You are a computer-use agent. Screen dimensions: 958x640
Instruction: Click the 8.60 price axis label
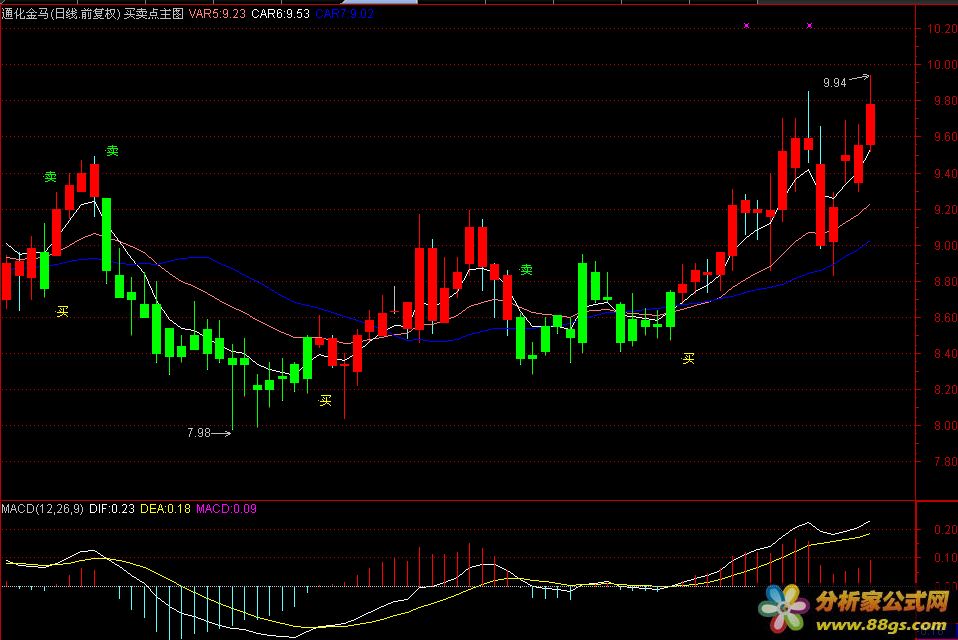pos(945,318)
